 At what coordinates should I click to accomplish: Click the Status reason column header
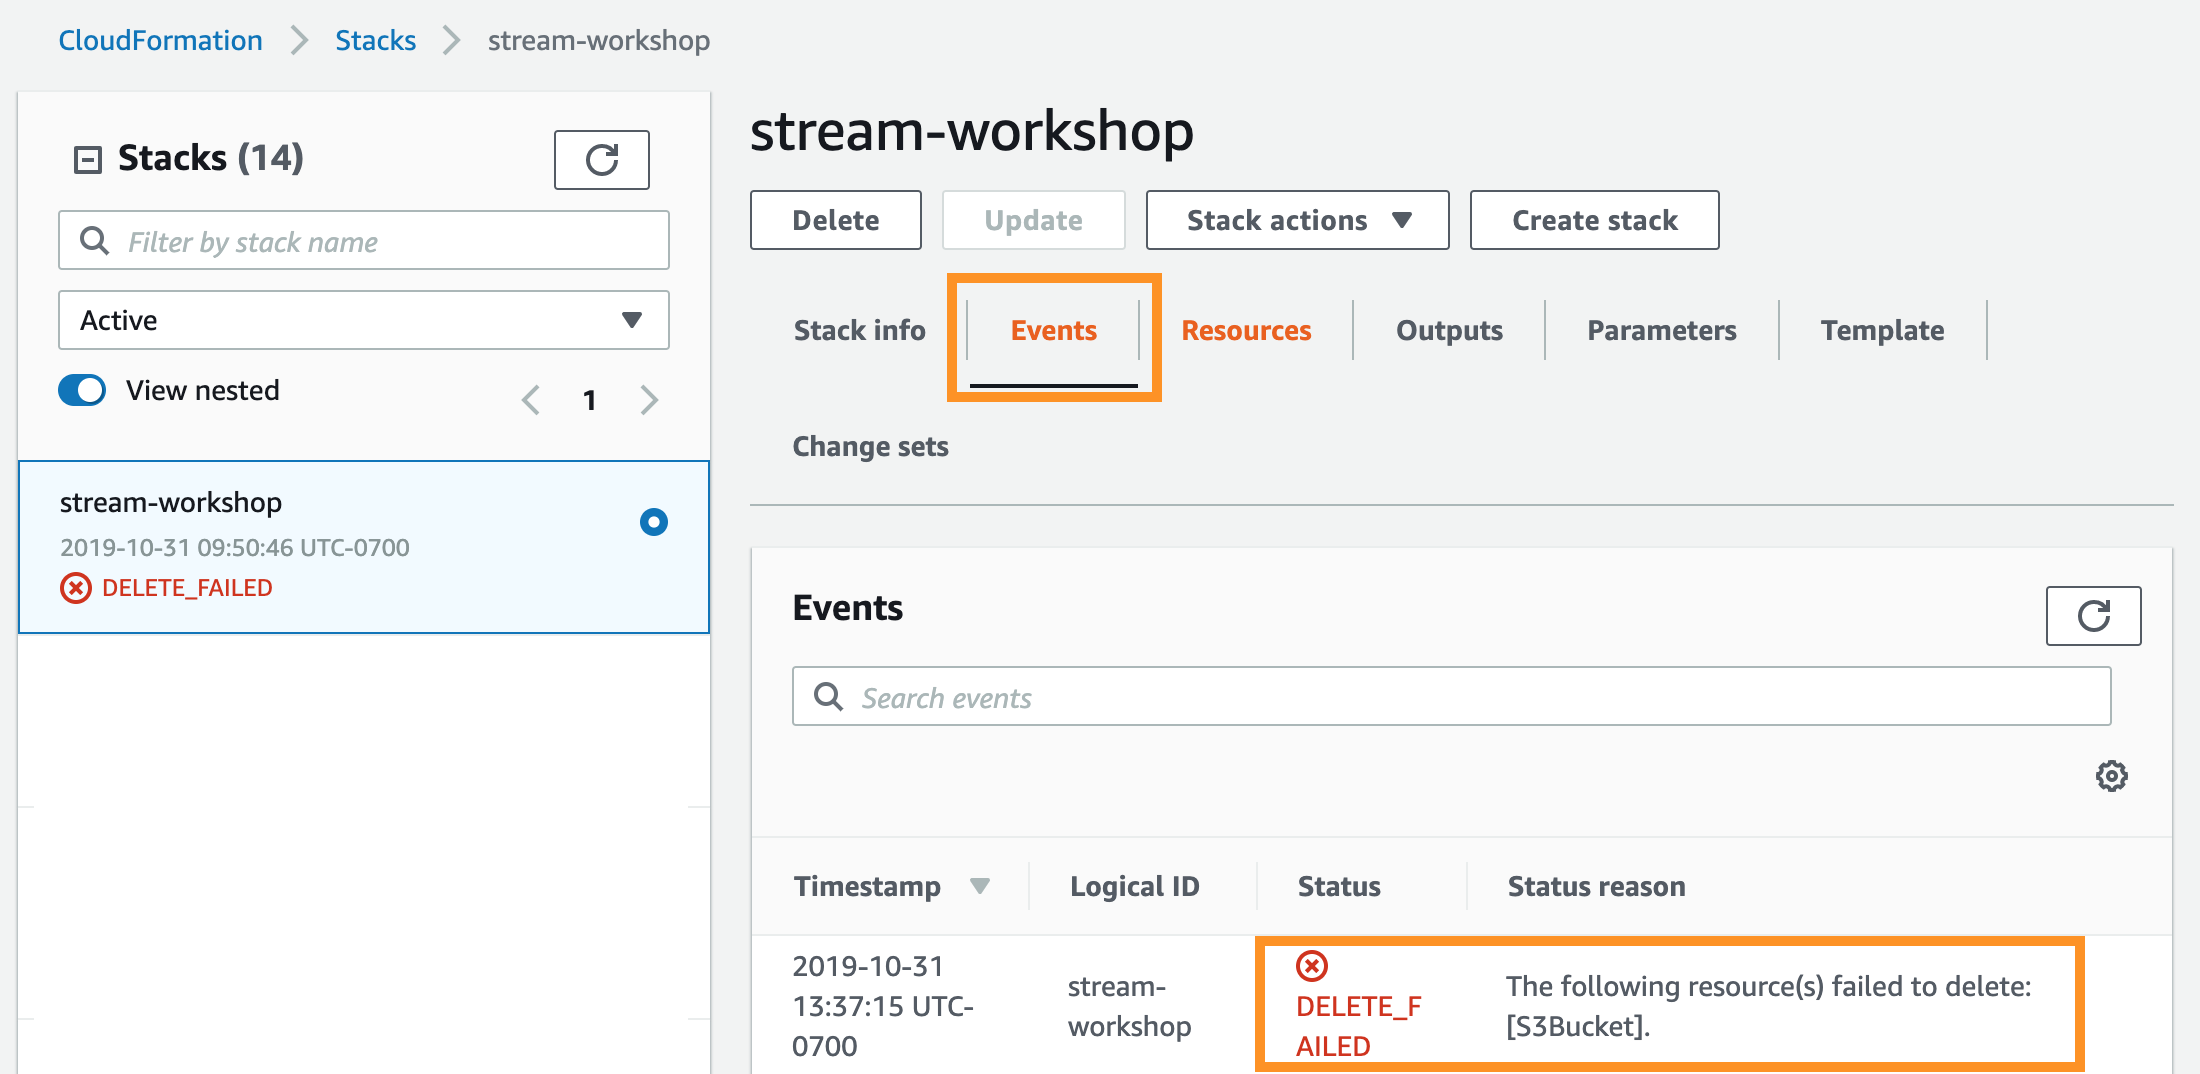tap(1596, 886)
